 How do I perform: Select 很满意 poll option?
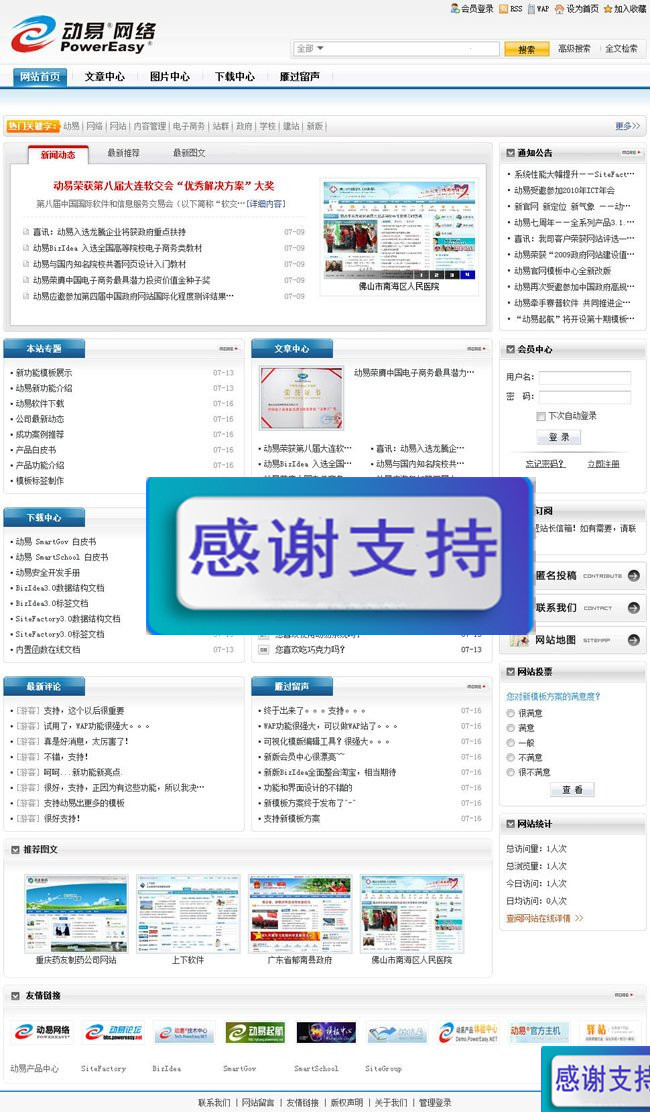click(x=510, y=713)
